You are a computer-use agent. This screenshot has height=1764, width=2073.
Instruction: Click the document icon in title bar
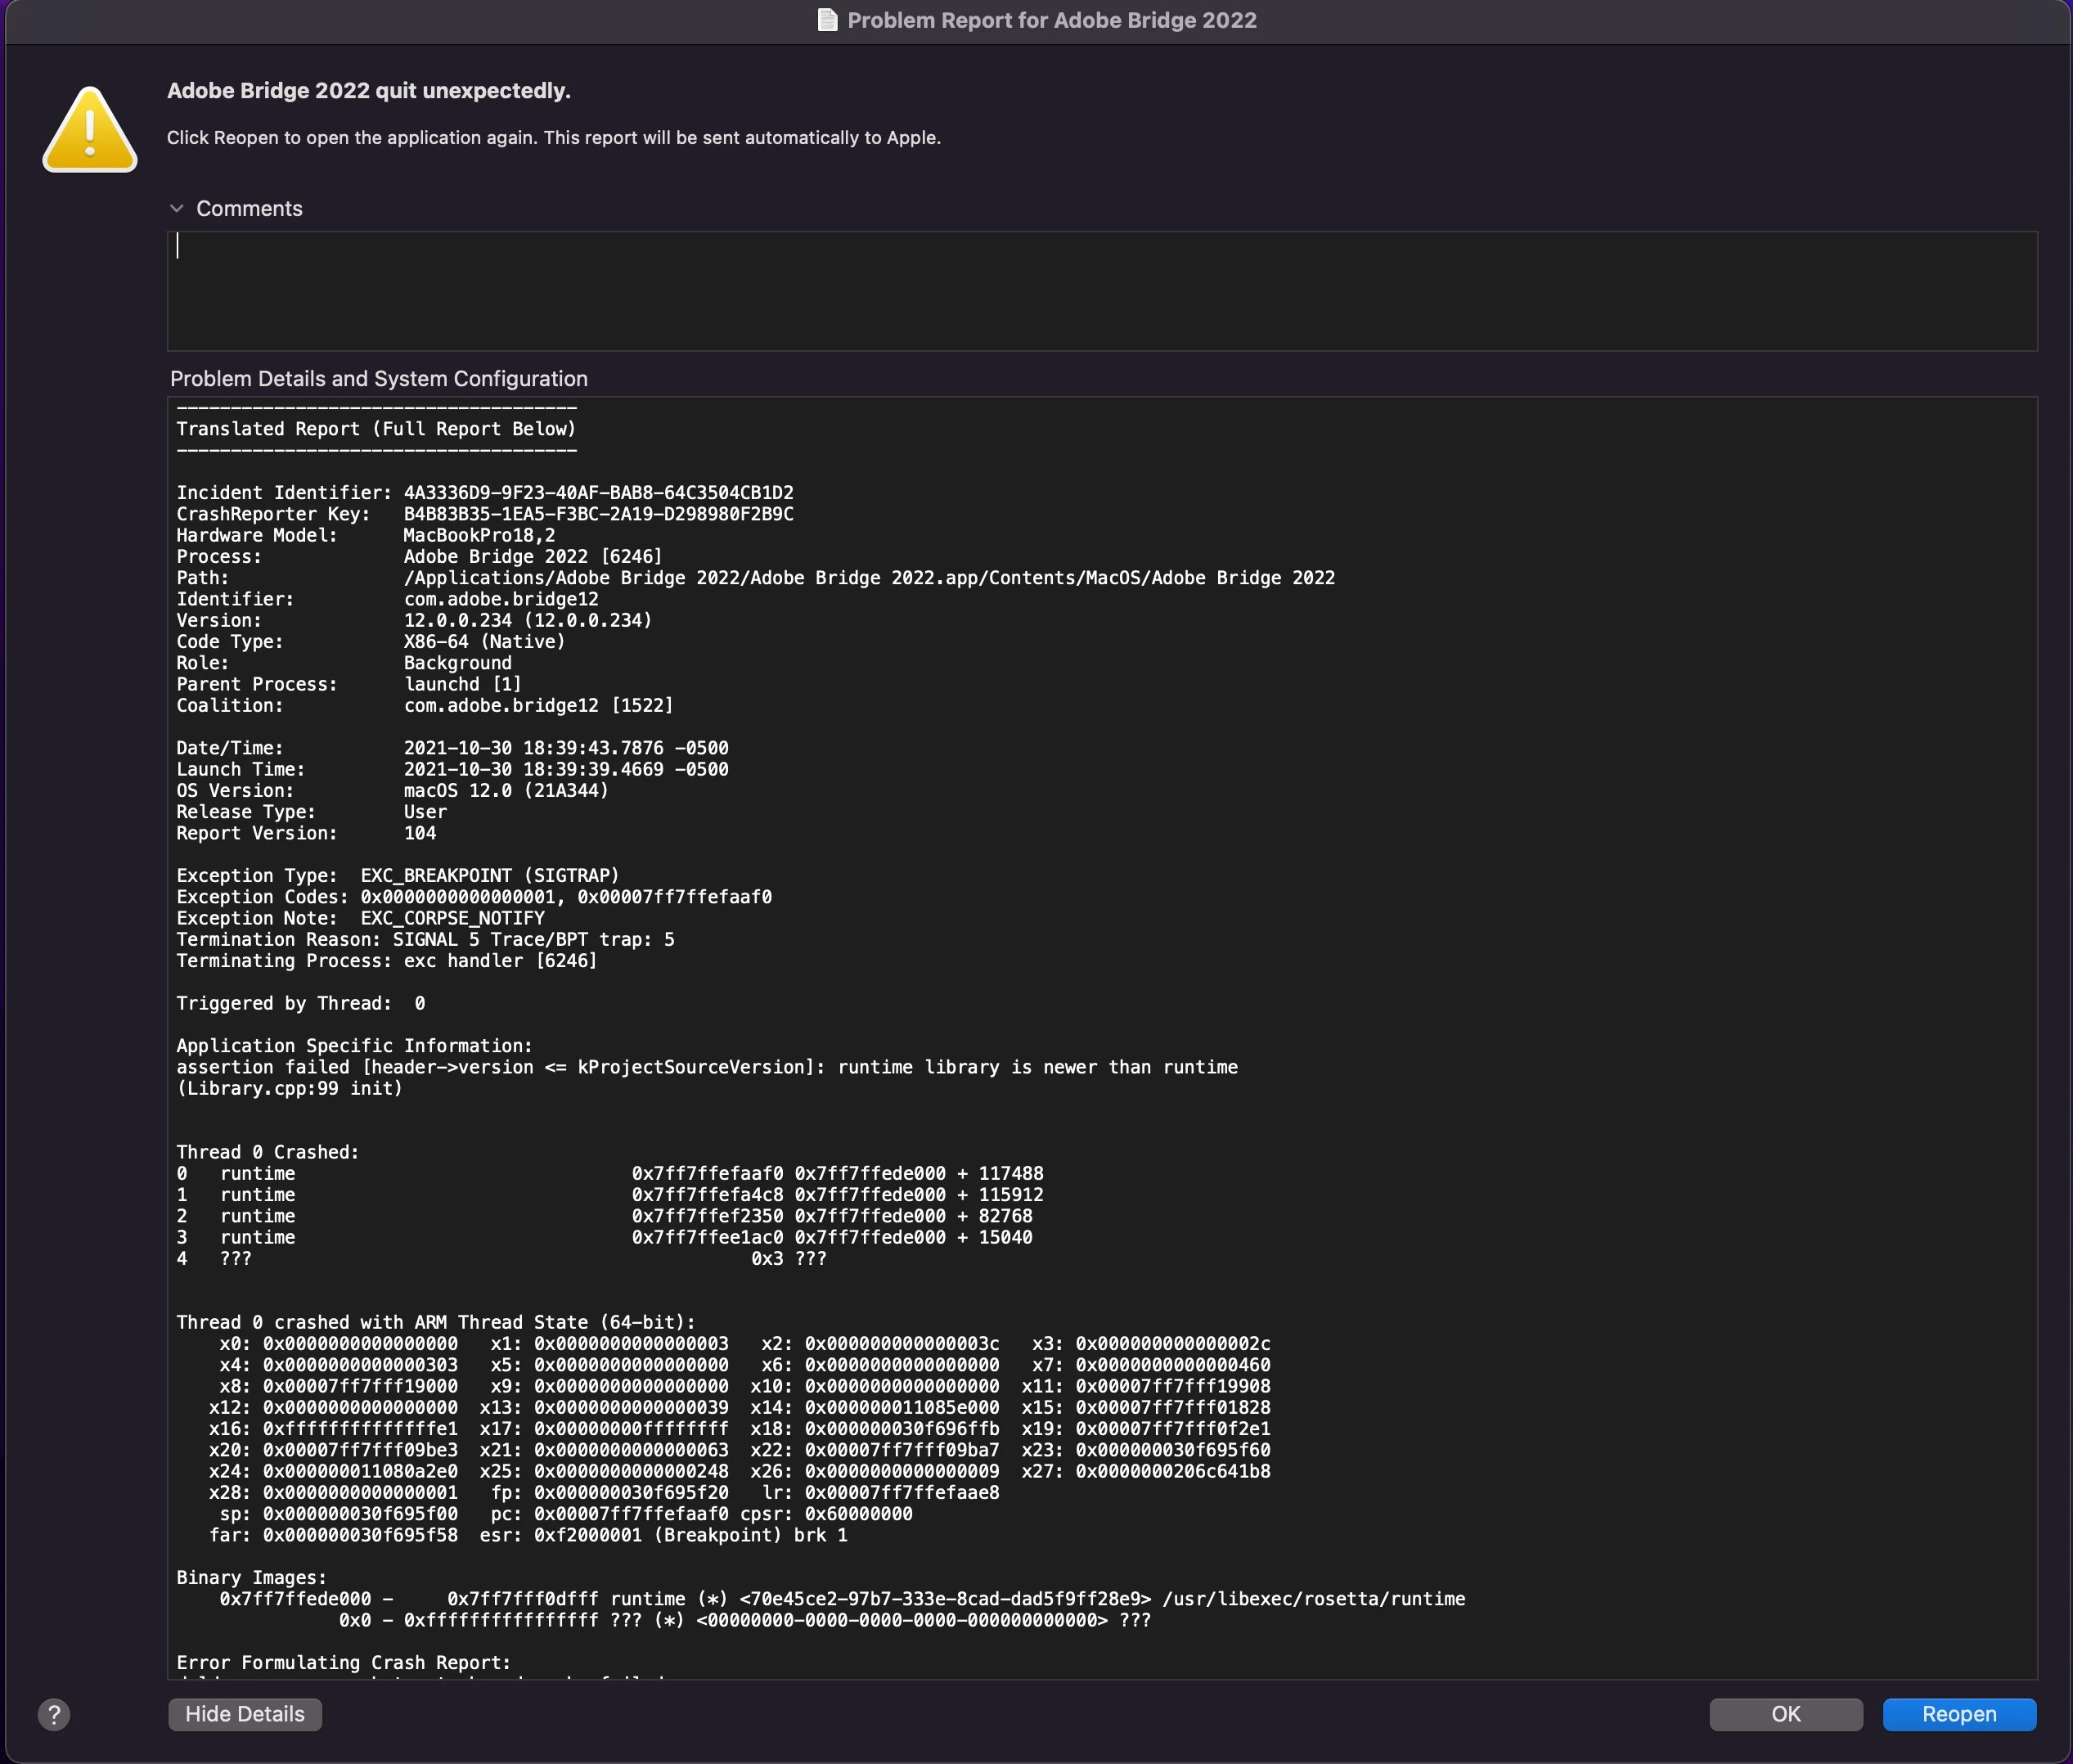pos(827,20)
